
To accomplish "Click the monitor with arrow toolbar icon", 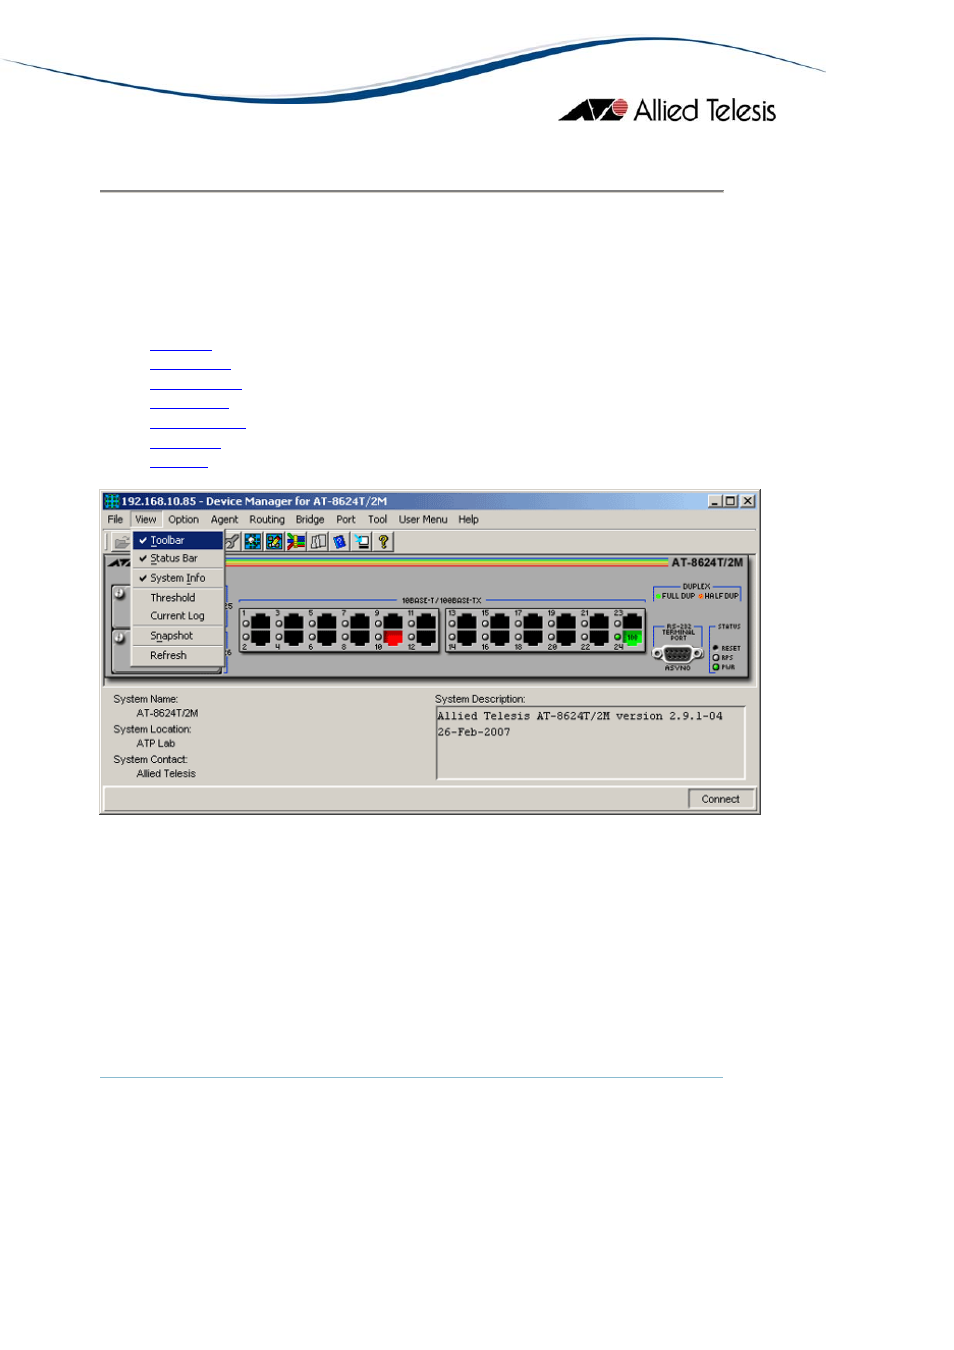I will [362, 541].
